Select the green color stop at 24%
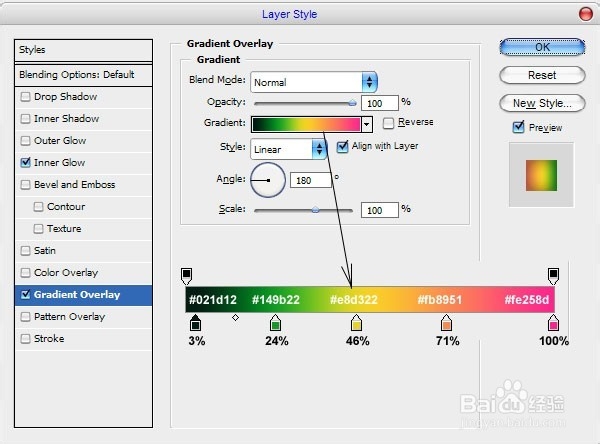Image resolution: width=600 pixels, height=444 pixels. point(276,323)
